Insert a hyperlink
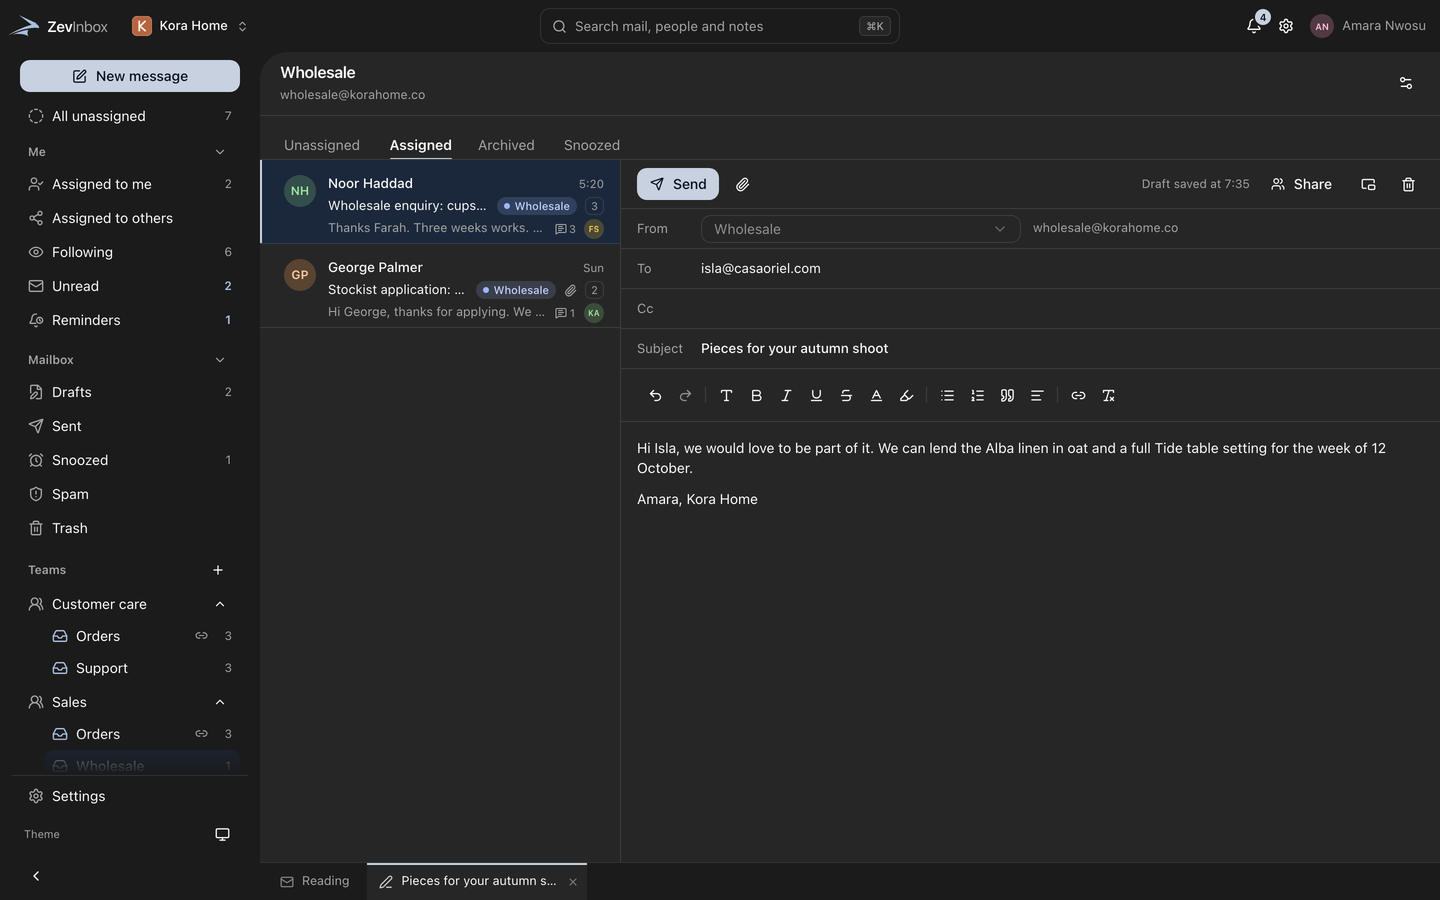This screenshot has width=1440, height=900. 1078,396
